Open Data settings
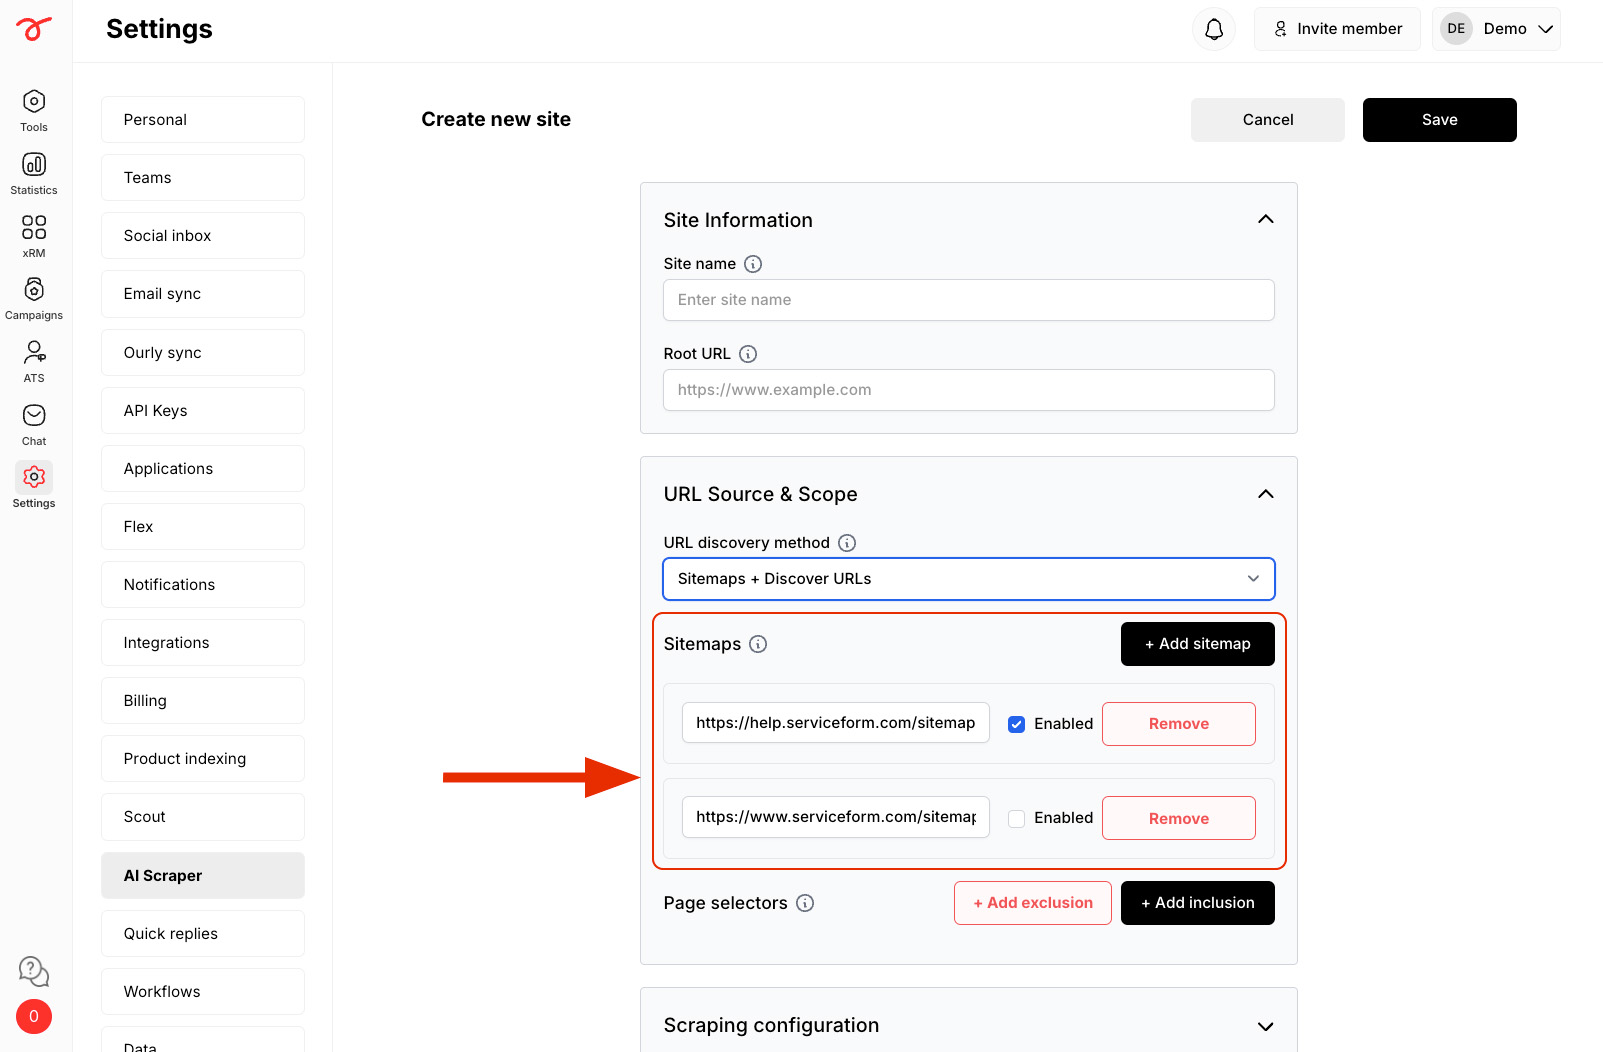The width and height of the screenshot is (1603, 1052). (x=203, y=1040)
